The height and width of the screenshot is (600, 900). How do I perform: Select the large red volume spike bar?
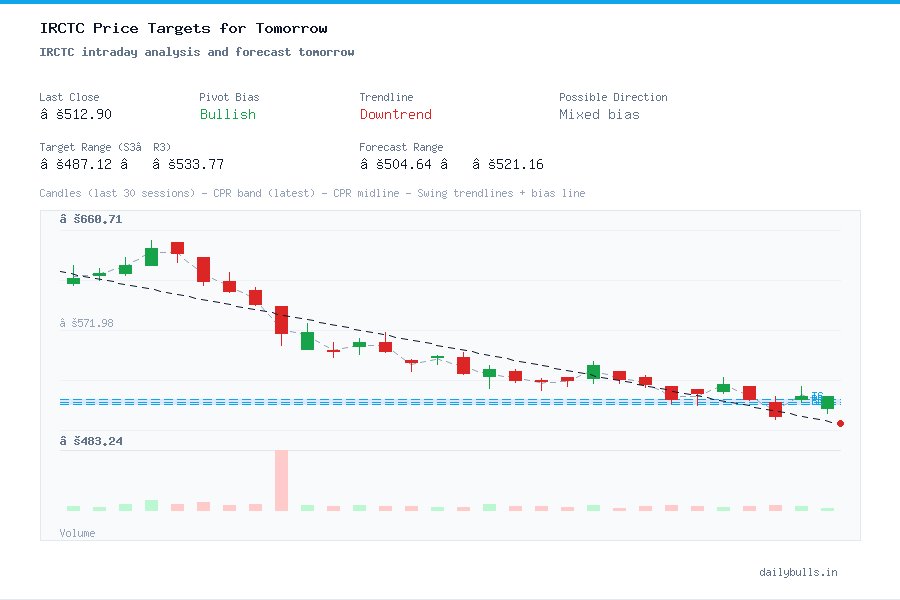pos(281,480)
